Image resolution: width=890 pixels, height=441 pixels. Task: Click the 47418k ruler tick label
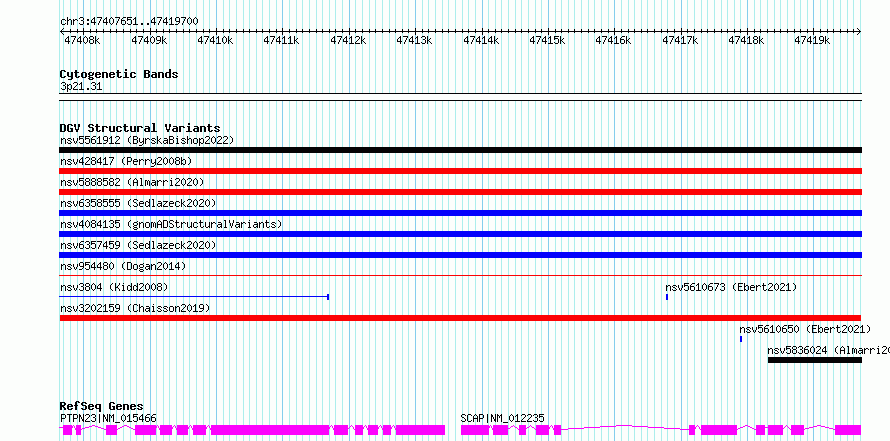[x=746, y=40]
